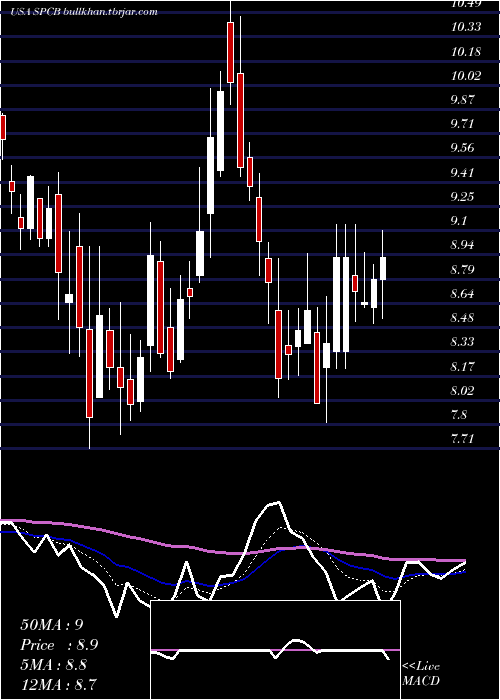Click the 8.48 price axis label

point(462,317)
